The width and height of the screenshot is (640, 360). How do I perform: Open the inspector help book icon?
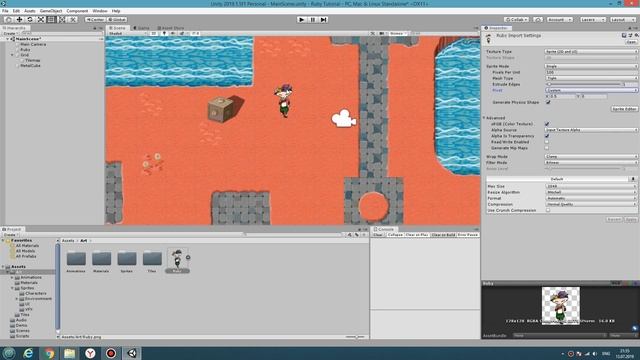pos(624,36)
